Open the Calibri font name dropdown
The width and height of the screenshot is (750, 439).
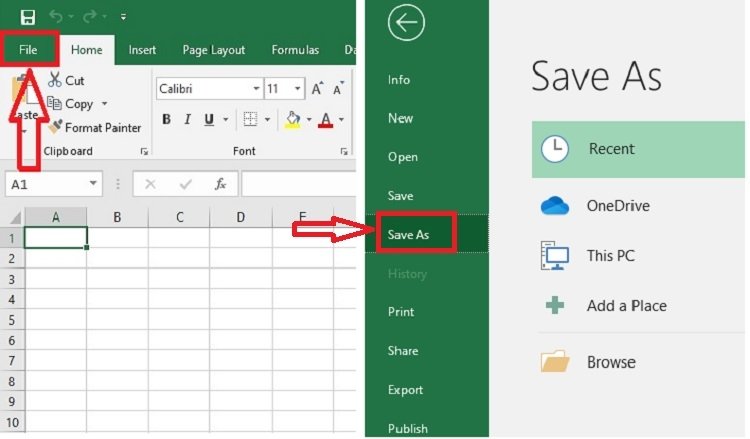pos(256,89)
